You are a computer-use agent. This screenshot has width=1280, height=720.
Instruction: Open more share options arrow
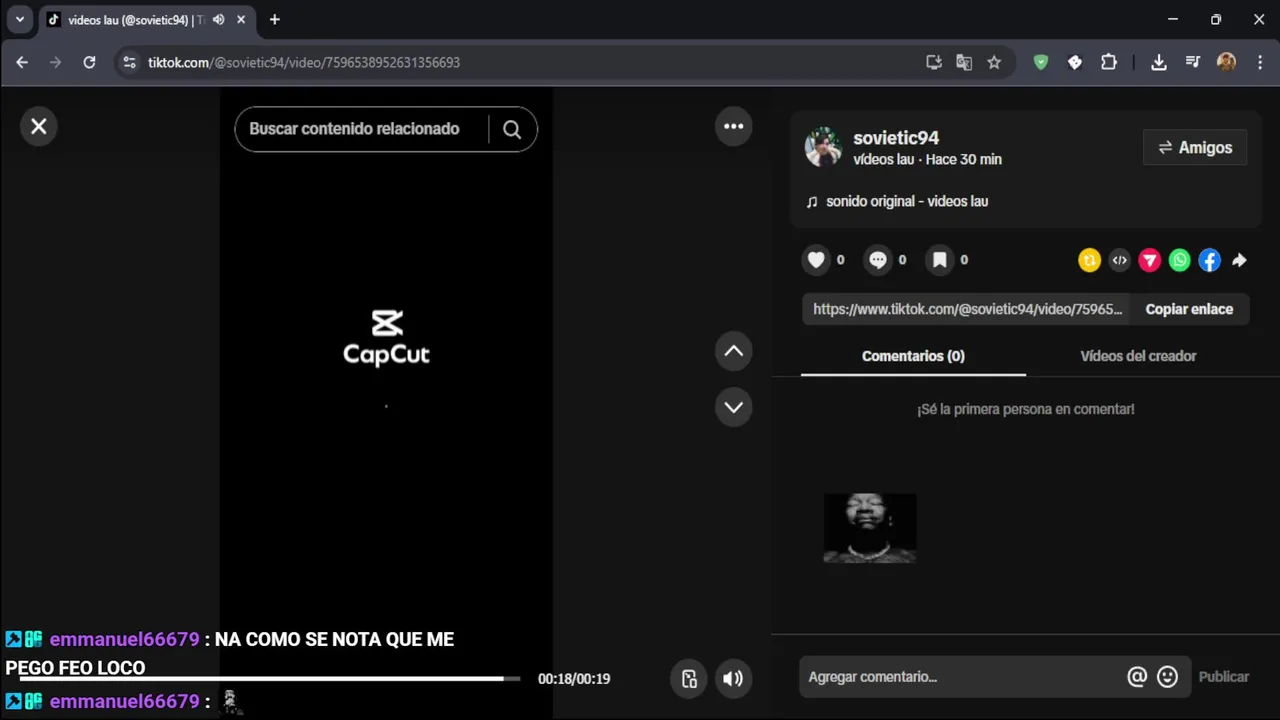(1239, 260)
